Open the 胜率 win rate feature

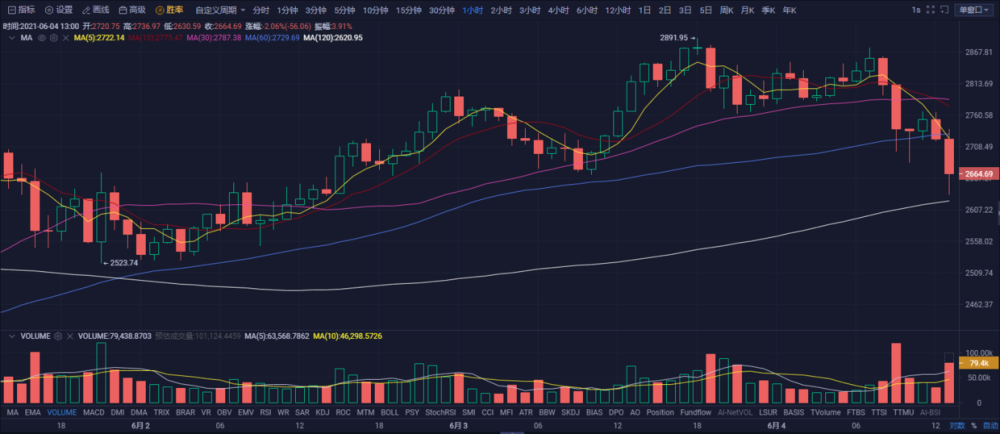coord(169,10)
